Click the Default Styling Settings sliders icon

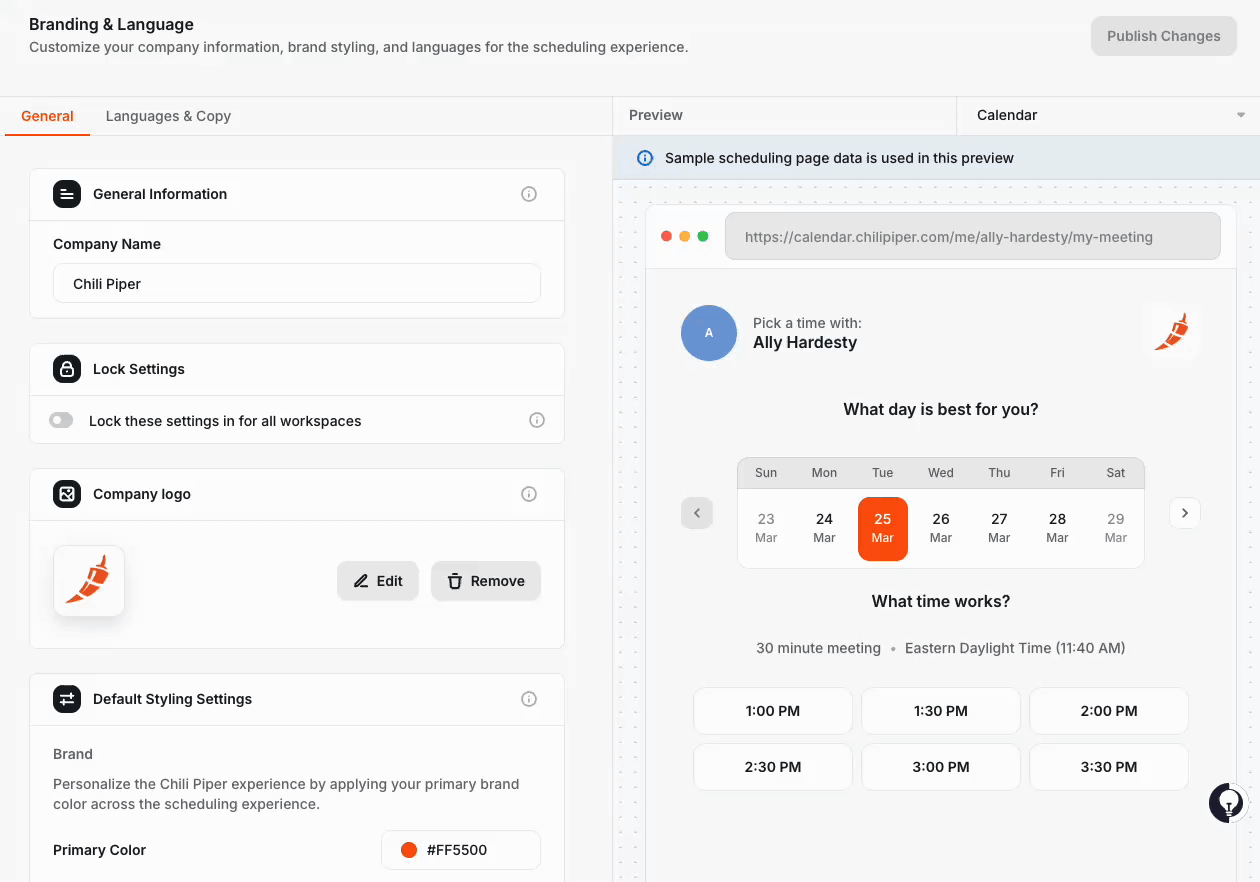click(x=67, y=699)
